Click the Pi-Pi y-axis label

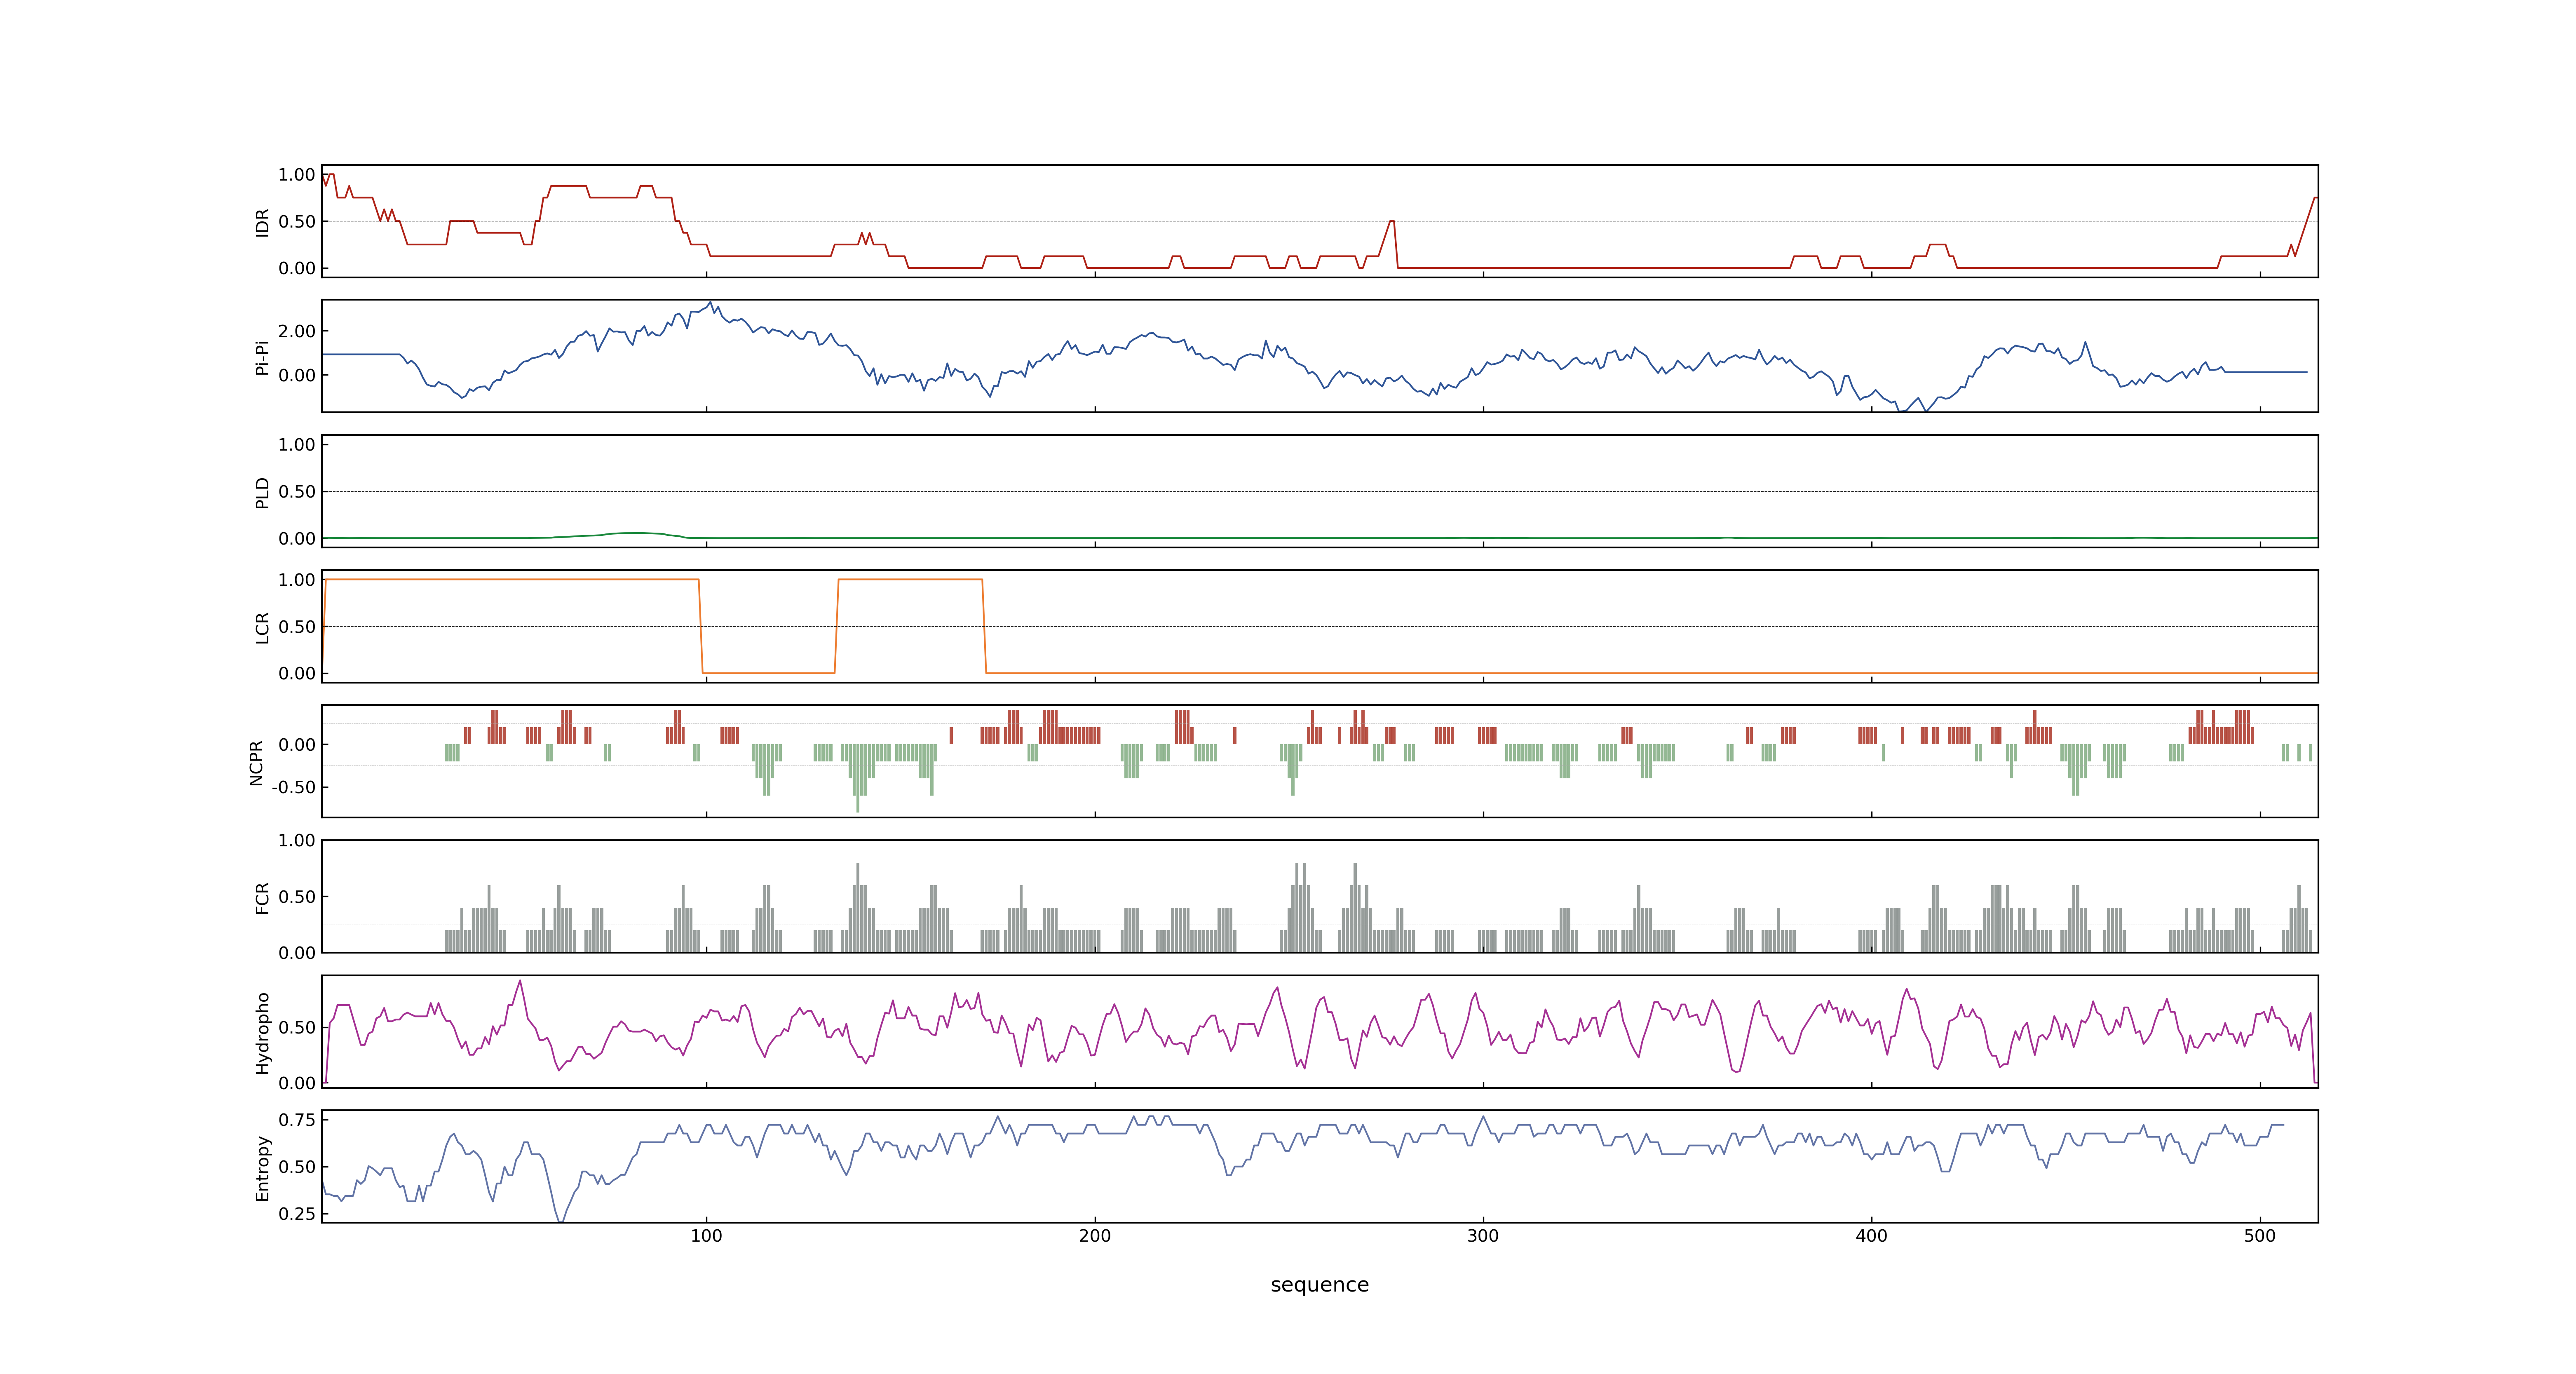[262, 357]
